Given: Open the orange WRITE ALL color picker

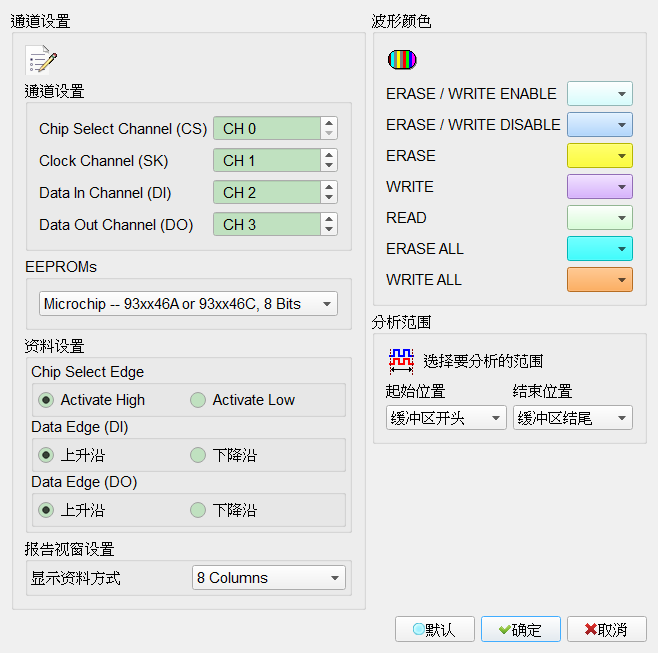Looking at the screenshot, I should pyautogui.click(x=600, y=280).
